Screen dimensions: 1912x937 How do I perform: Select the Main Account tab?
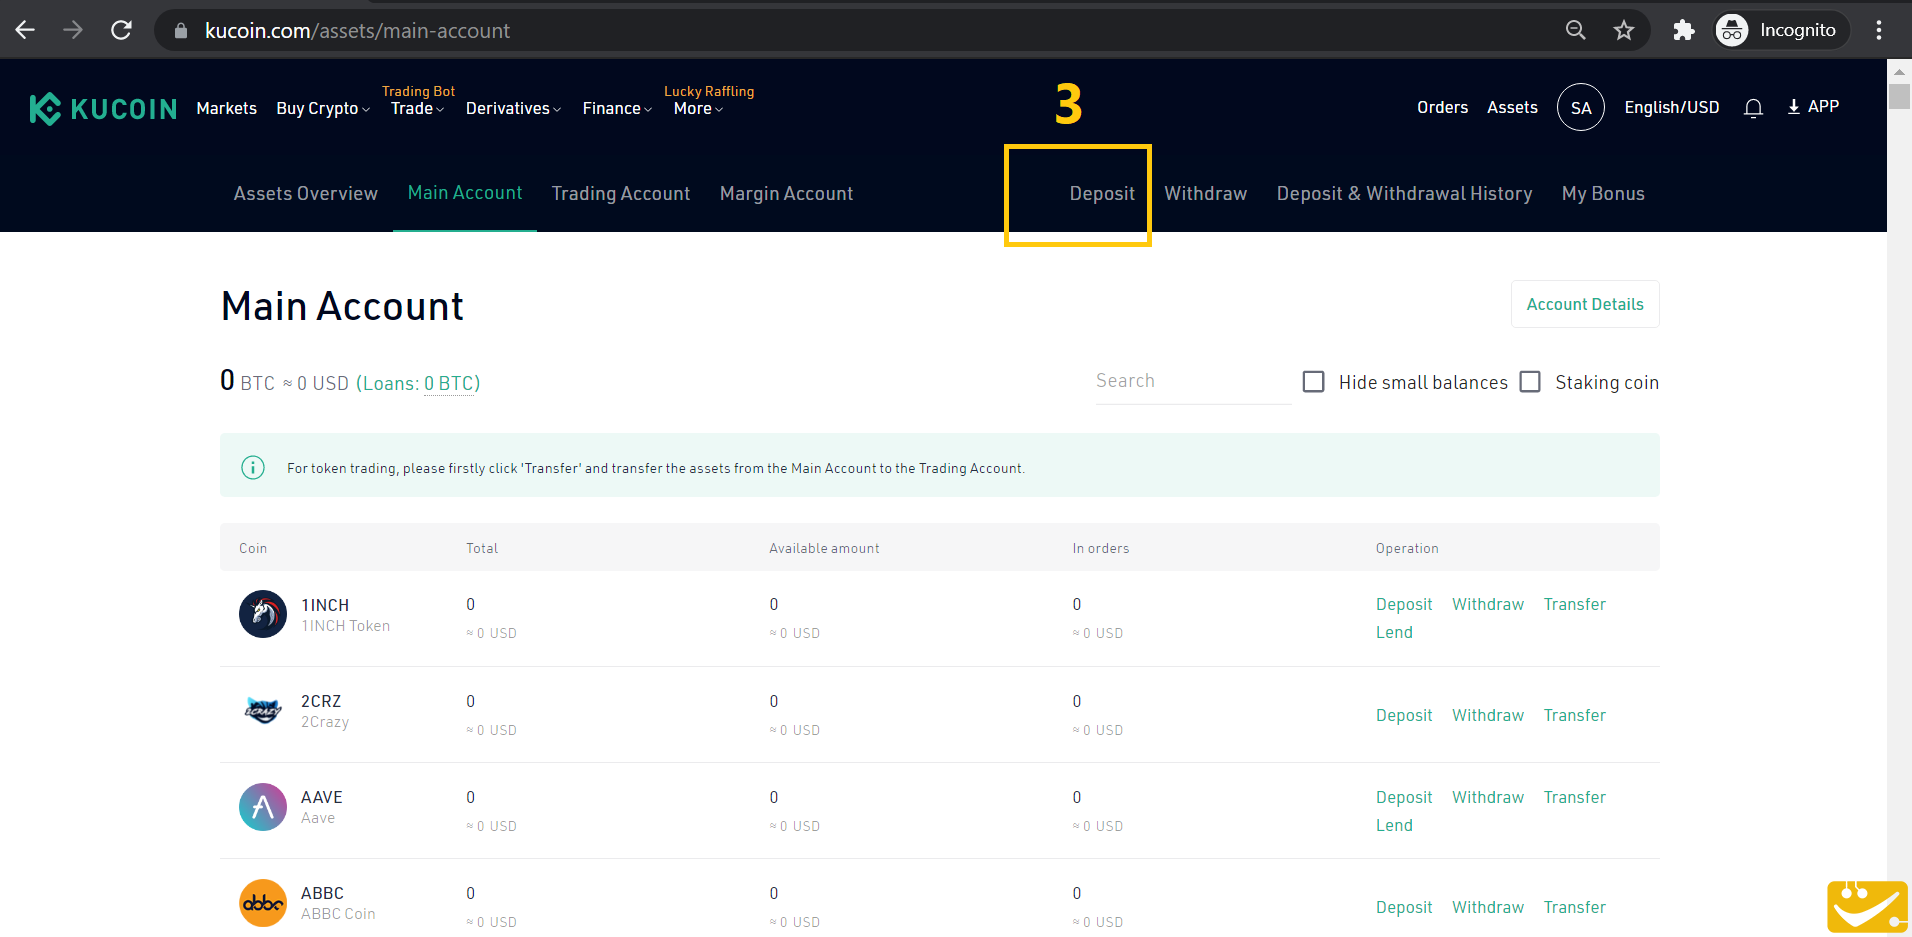465,192
